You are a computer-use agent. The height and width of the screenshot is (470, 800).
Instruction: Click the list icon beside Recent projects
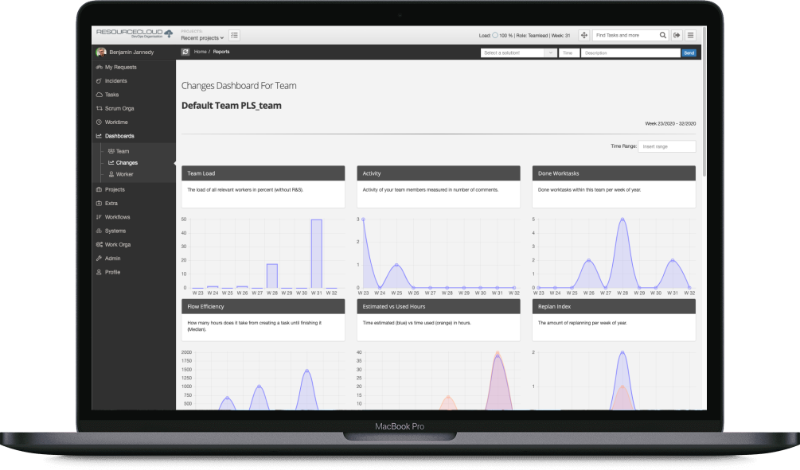[234, 35]
